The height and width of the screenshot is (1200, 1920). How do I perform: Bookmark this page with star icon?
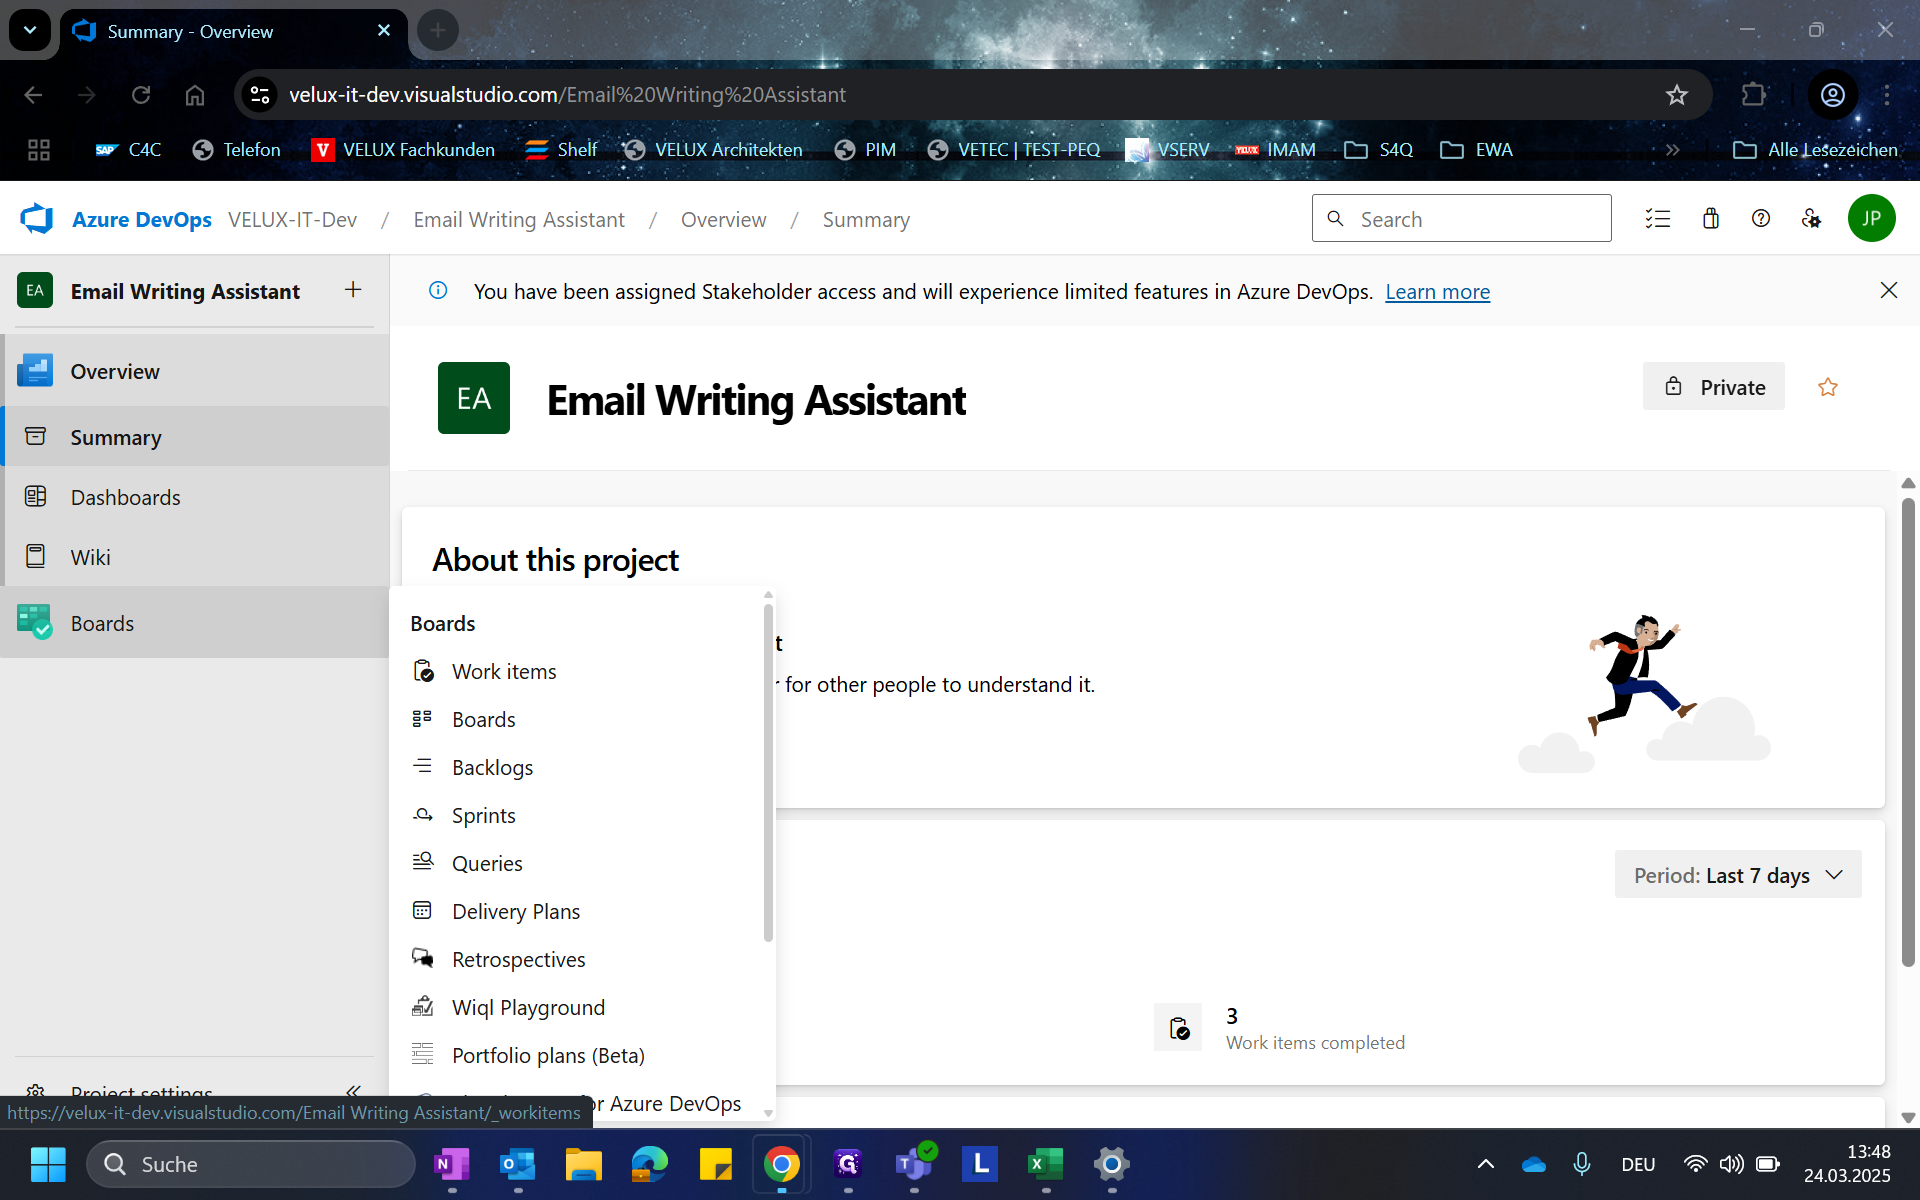pyautogui.click(x=1676, y=94)
